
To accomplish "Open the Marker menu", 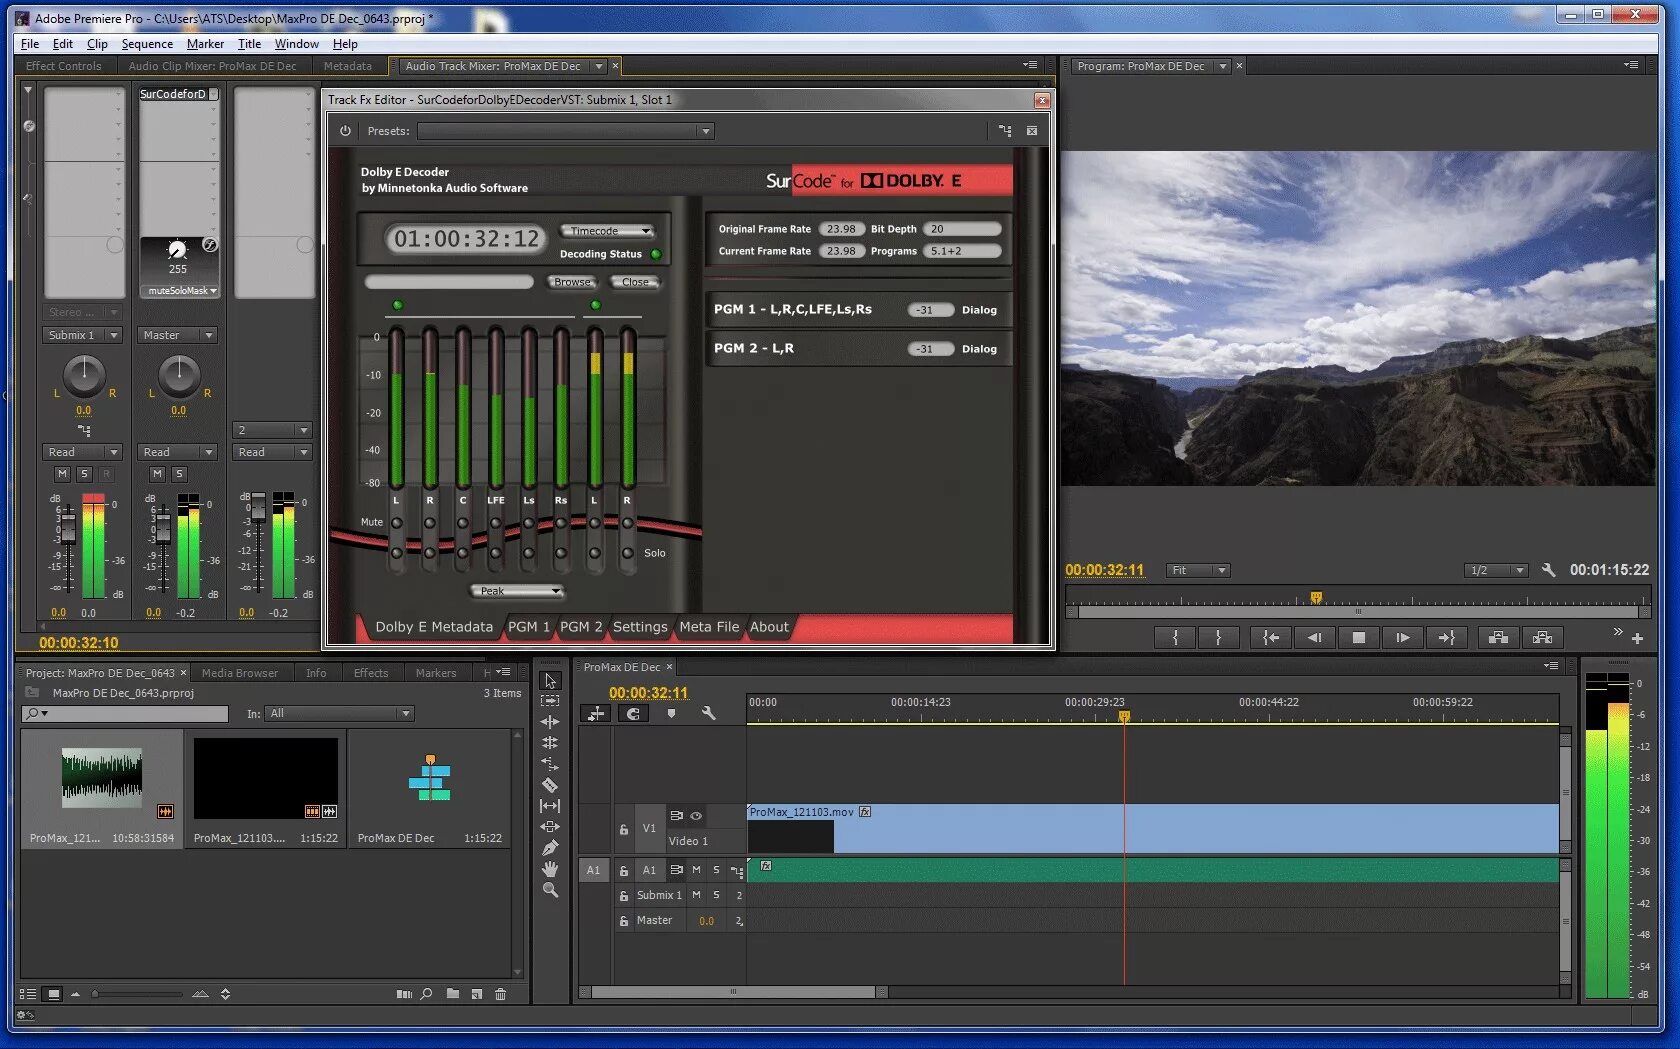I will [205, 44].
